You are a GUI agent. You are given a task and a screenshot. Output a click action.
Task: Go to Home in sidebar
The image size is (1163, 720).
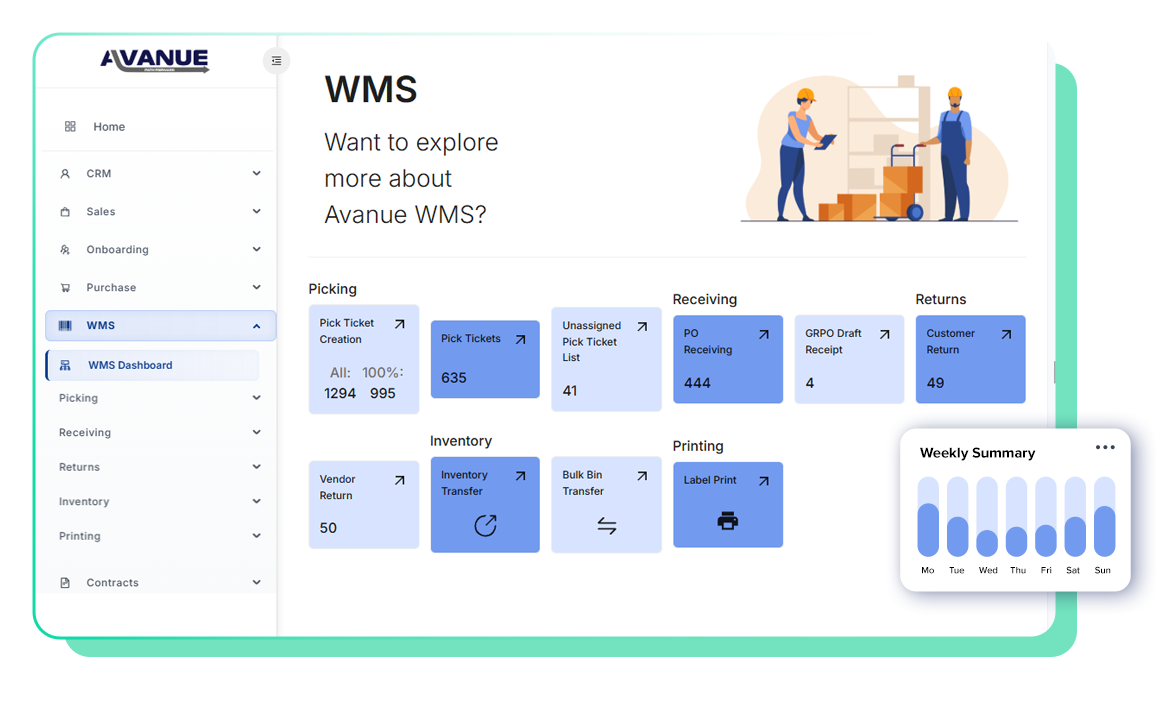click(x=109, y=127)
